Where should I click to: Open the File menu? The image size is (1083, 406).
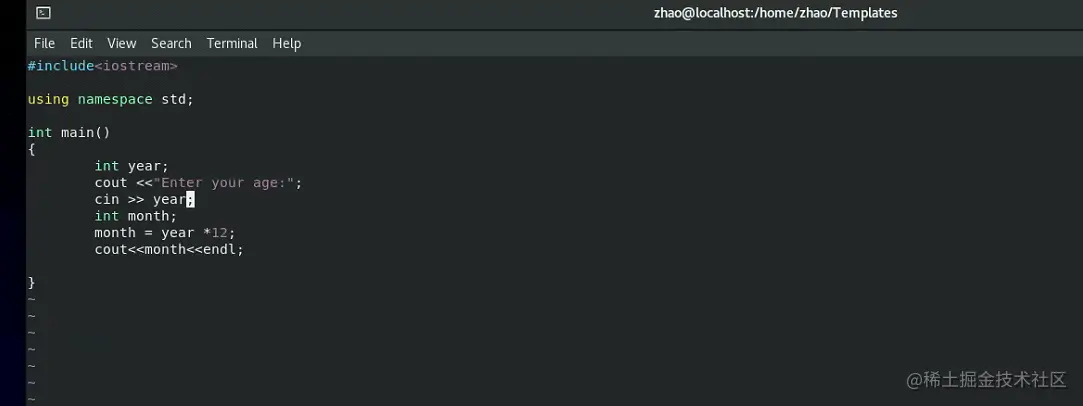pos(44,44)
